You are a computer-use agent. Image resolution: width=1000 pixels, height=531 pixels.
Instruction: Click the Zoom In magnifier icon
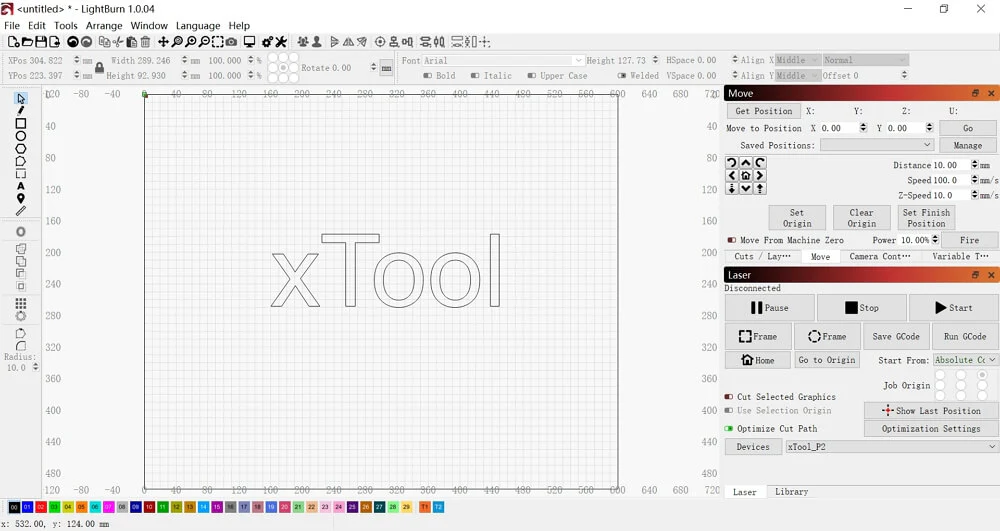click(191, 42)
